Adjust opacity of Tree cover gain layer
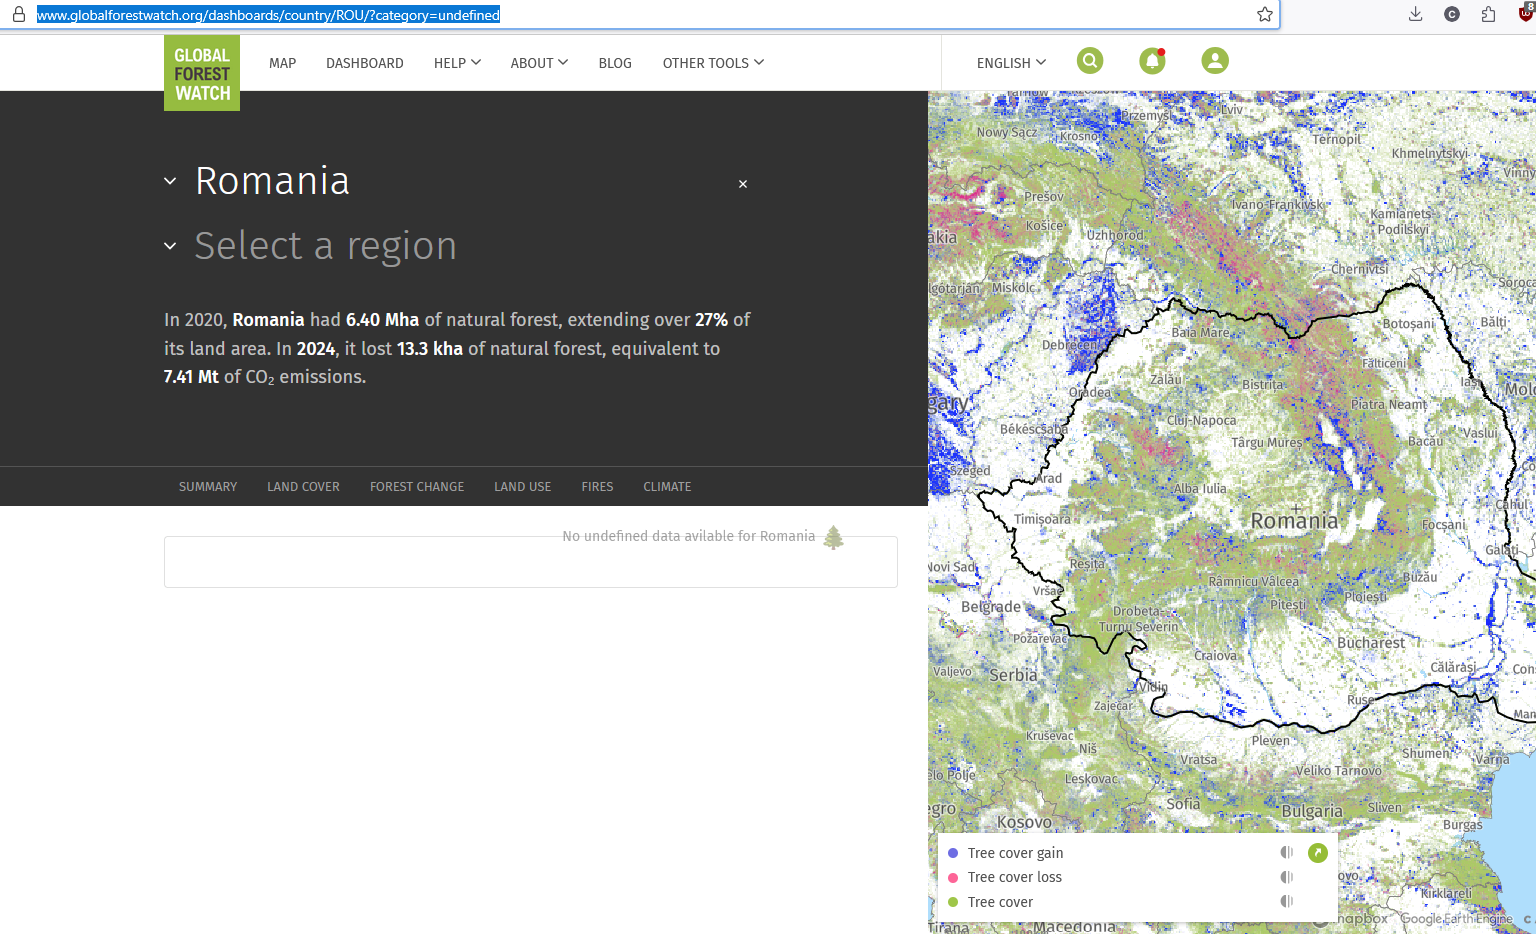1536x934 pixels. point(1287,853)
